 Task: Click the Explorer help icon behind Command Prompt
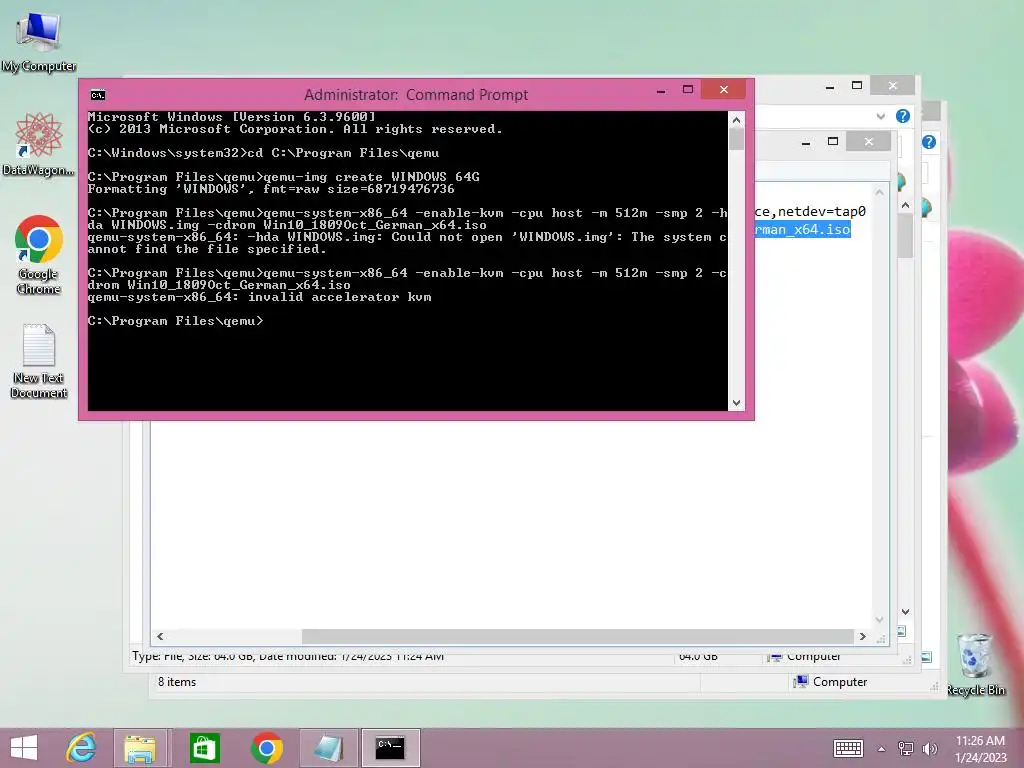pyautogui.click(x=903, y=116)
